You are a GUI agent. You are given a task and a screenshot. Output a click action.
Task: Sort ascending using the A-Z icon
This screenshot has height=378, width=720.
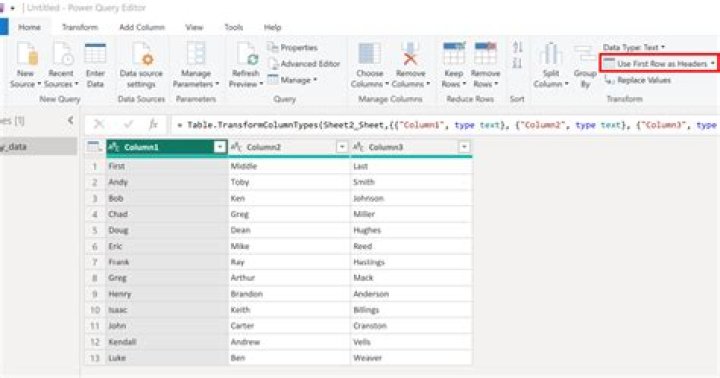click(518, 47)
